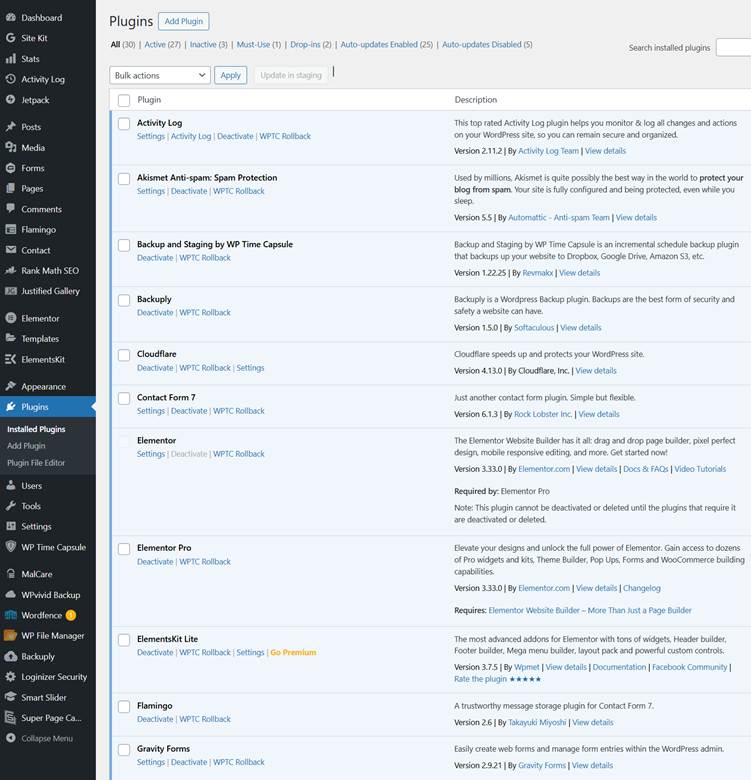Click the Collapse Menu arrow icon
This screenshot has height=780, width=751.
click(10, 738)
